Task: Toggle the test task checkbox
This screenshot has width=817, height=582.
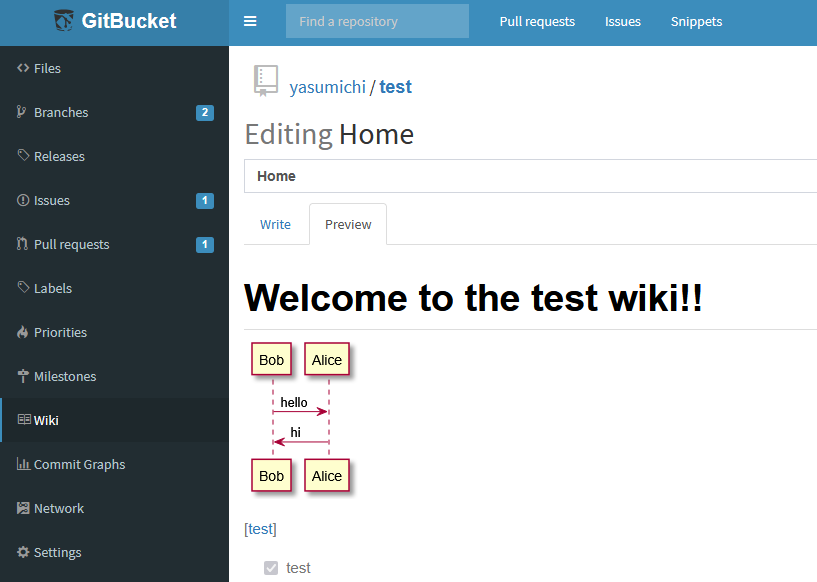Action: coord(271,568)
